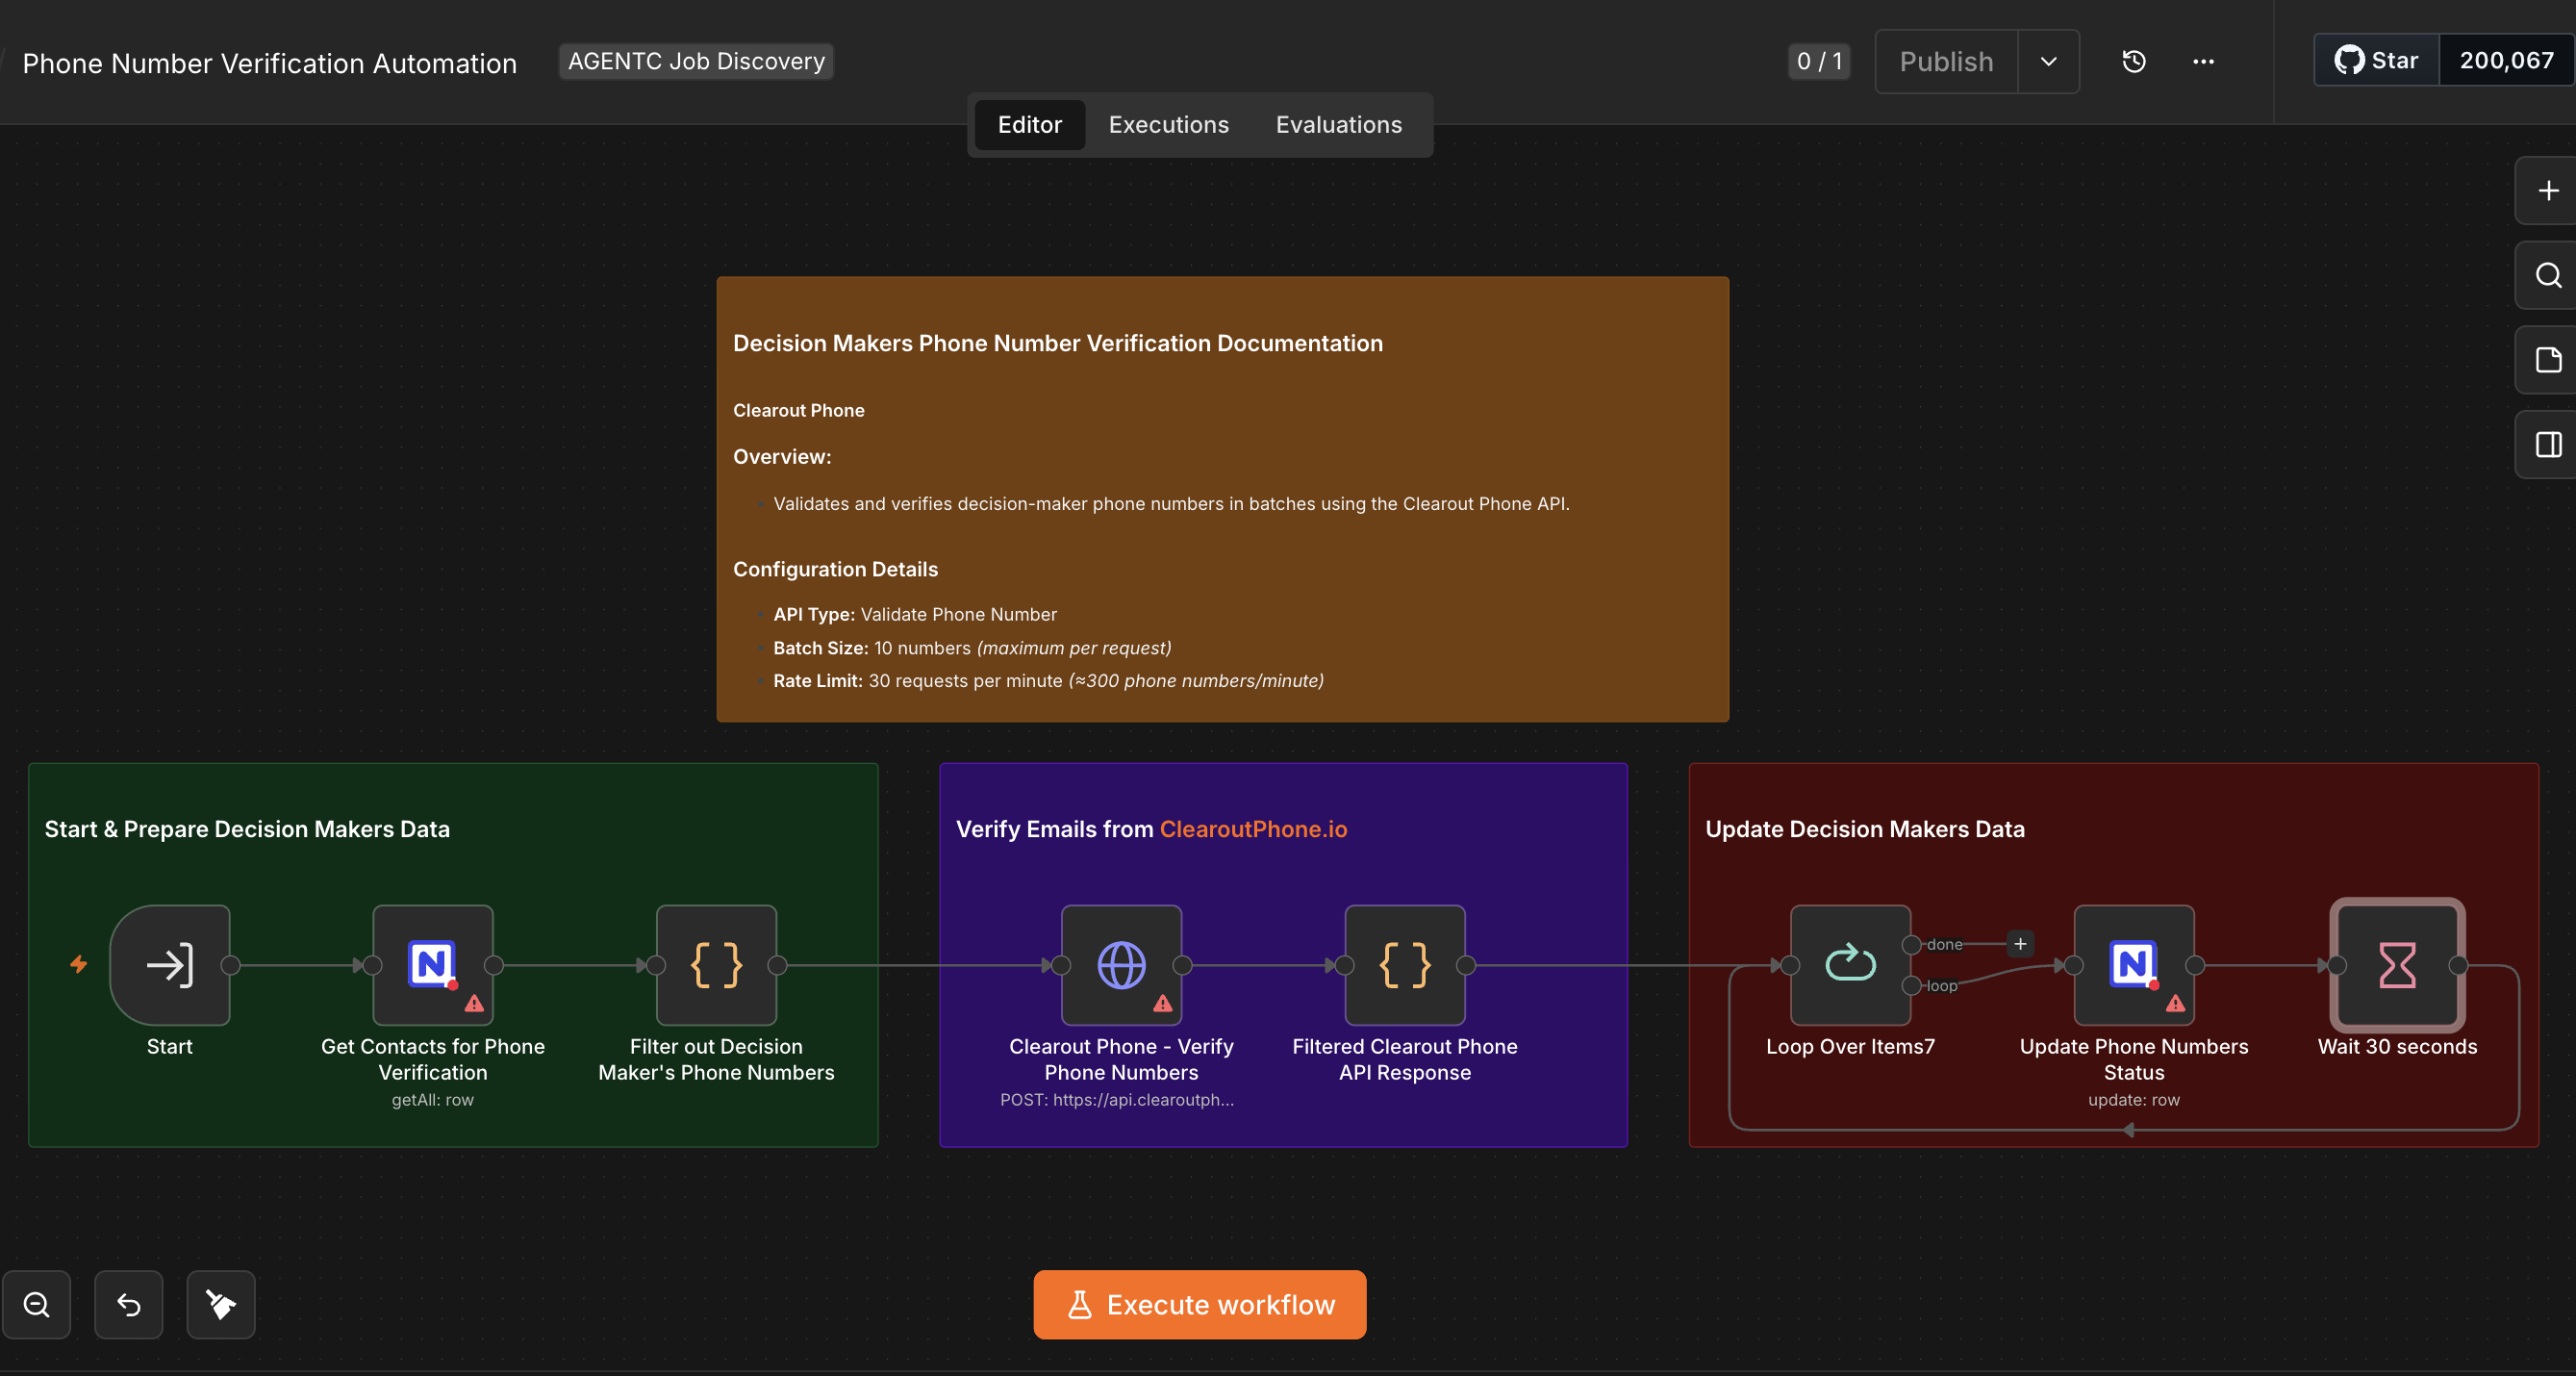Click the 'API Type: Validate Phone Number' line
Image resolution: width=2576 pixels, height=1376 pixels.
(x=915, y=615)
